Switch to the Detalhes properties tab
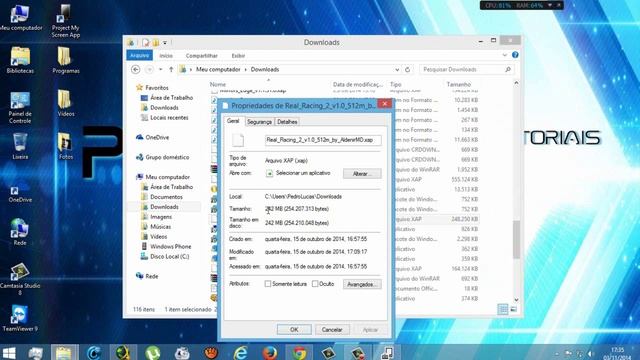 coord(287,122)
